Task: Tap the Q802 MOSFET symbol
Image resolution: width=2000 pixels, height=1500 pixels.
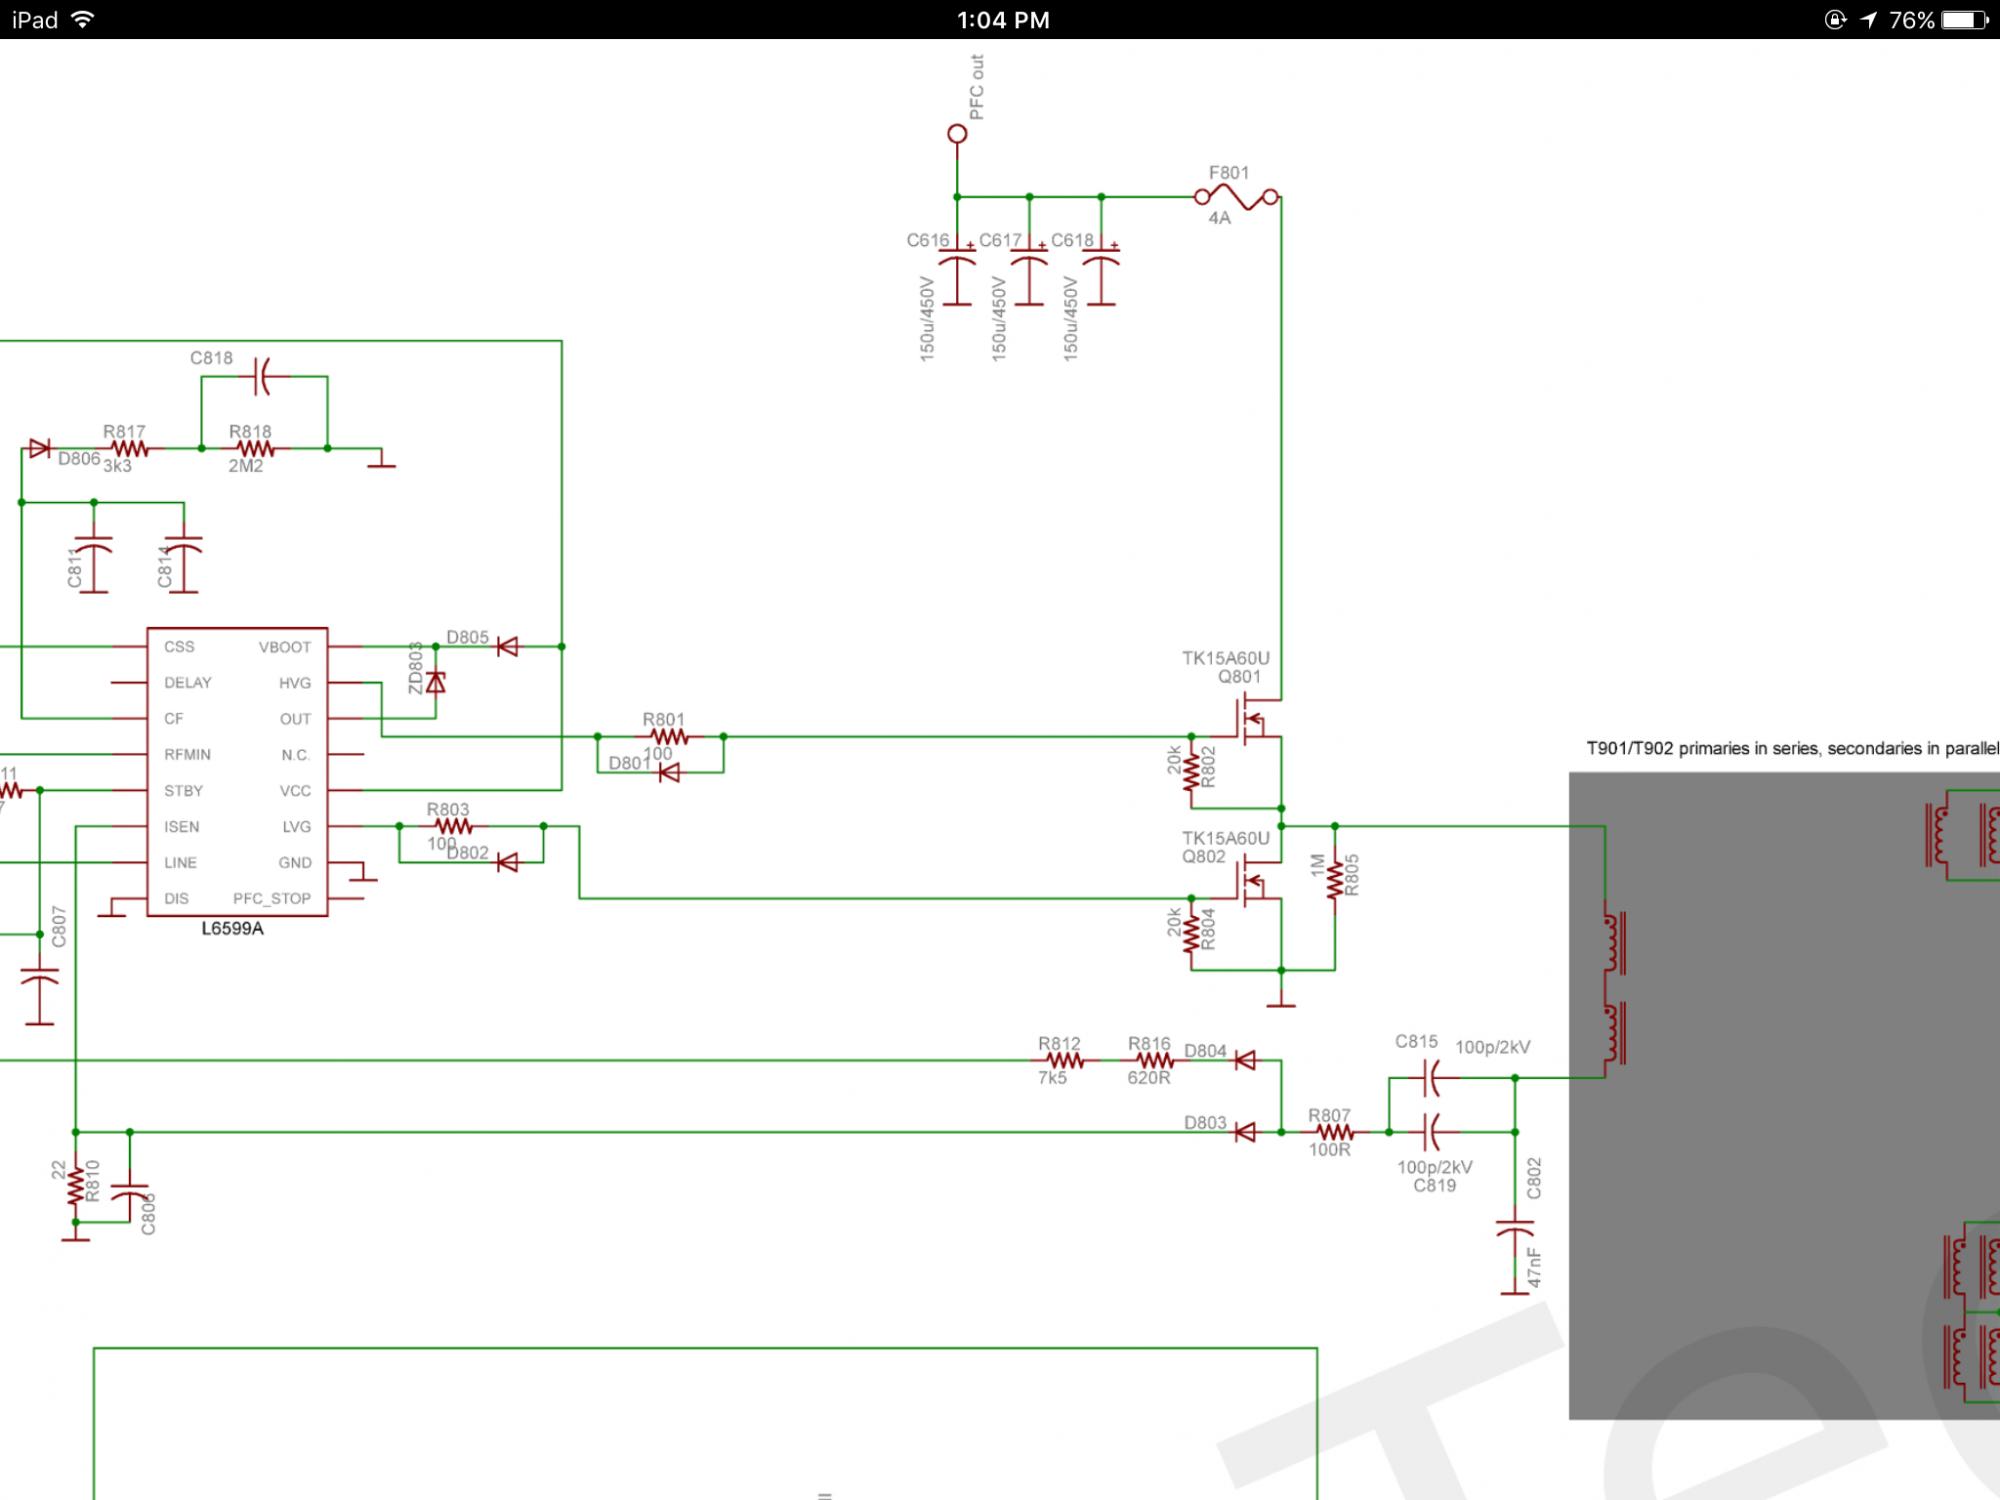Action: 1253,883
